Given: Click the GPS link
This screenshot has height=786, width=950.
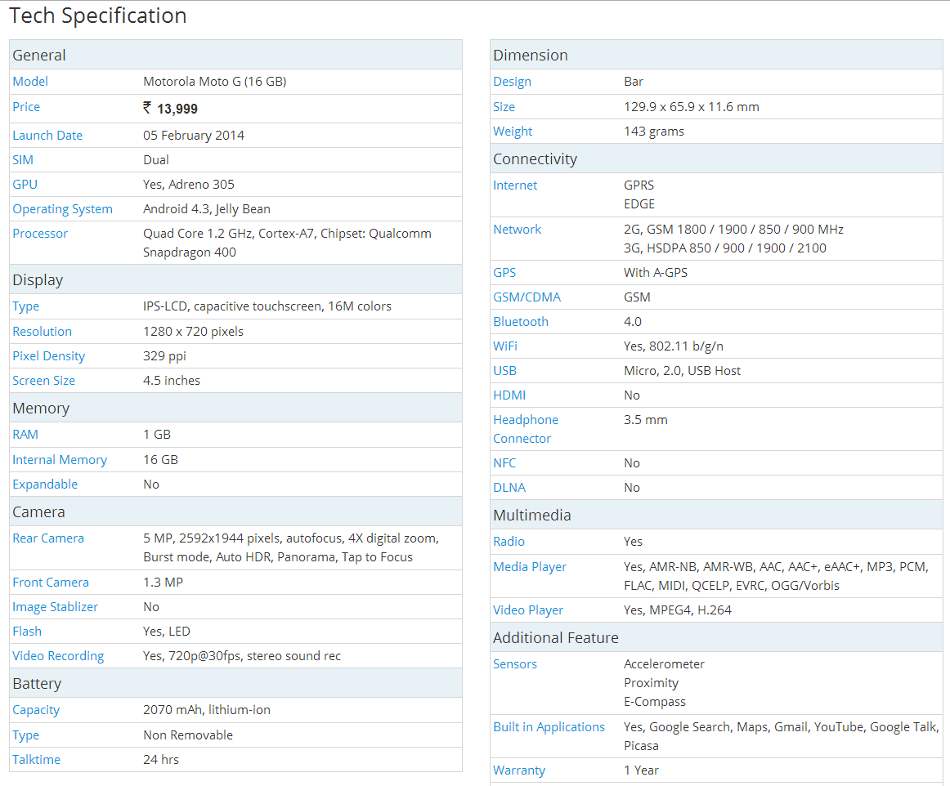Looking at the screenshot, I should (505, 273).
